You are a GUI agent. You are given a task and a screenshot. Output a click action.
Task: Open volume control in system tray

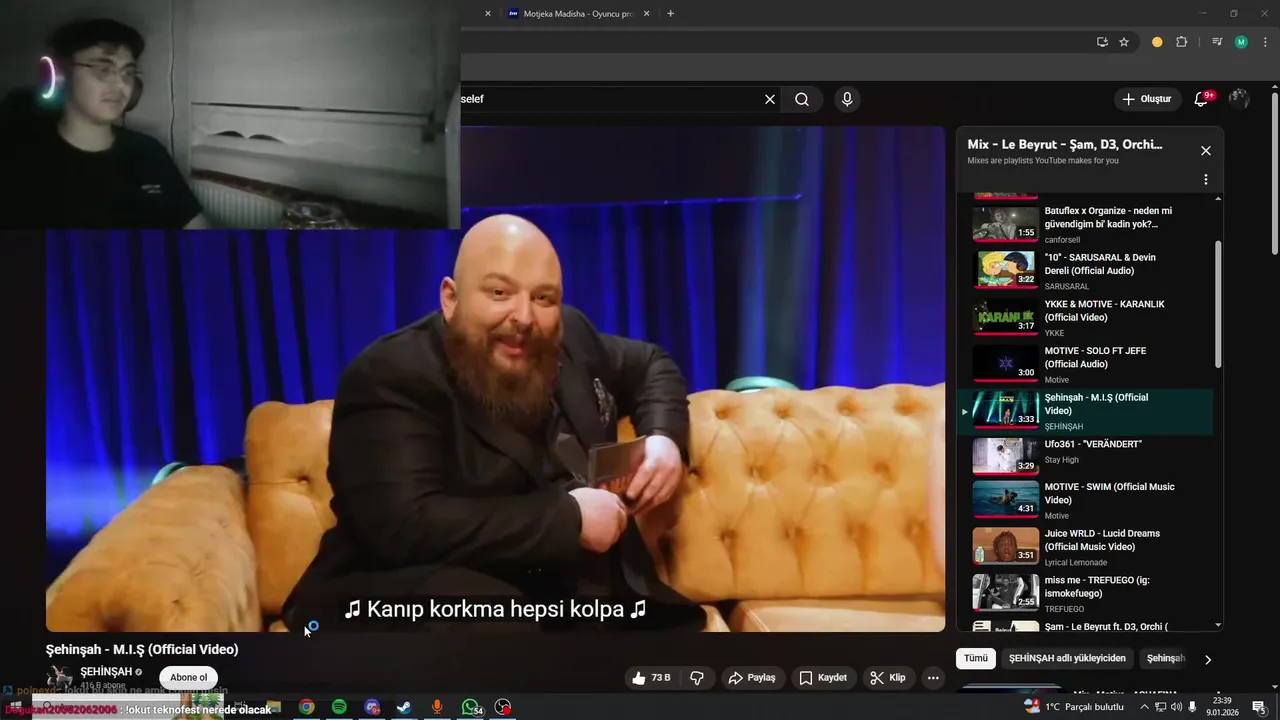click(x=1177, y=707)
